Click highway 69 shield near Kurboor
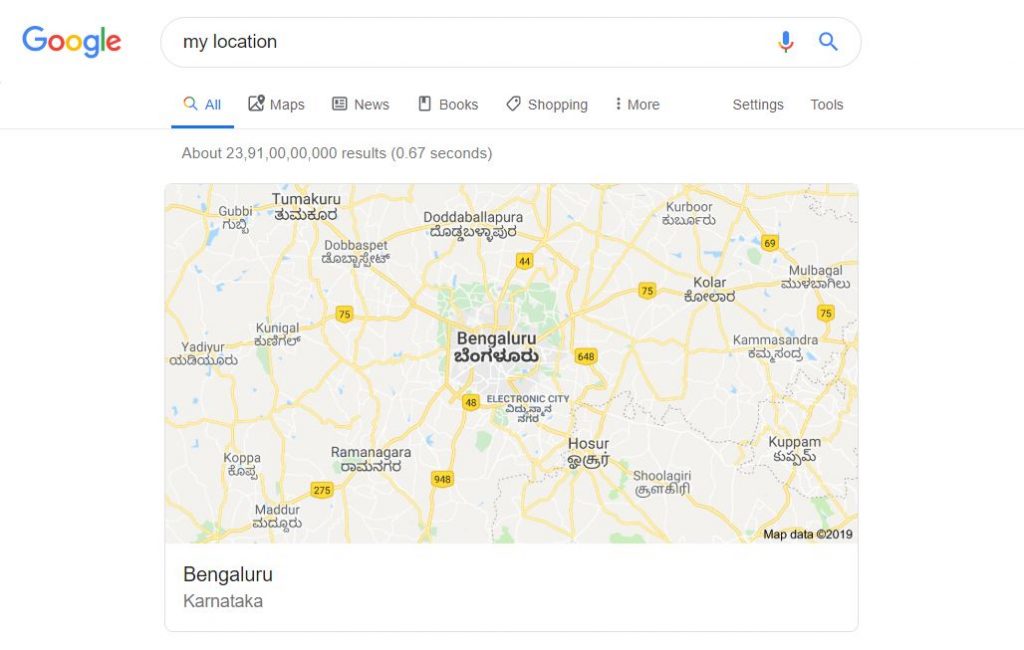Viewport: 1024px width, 650px height. [770, 244]
